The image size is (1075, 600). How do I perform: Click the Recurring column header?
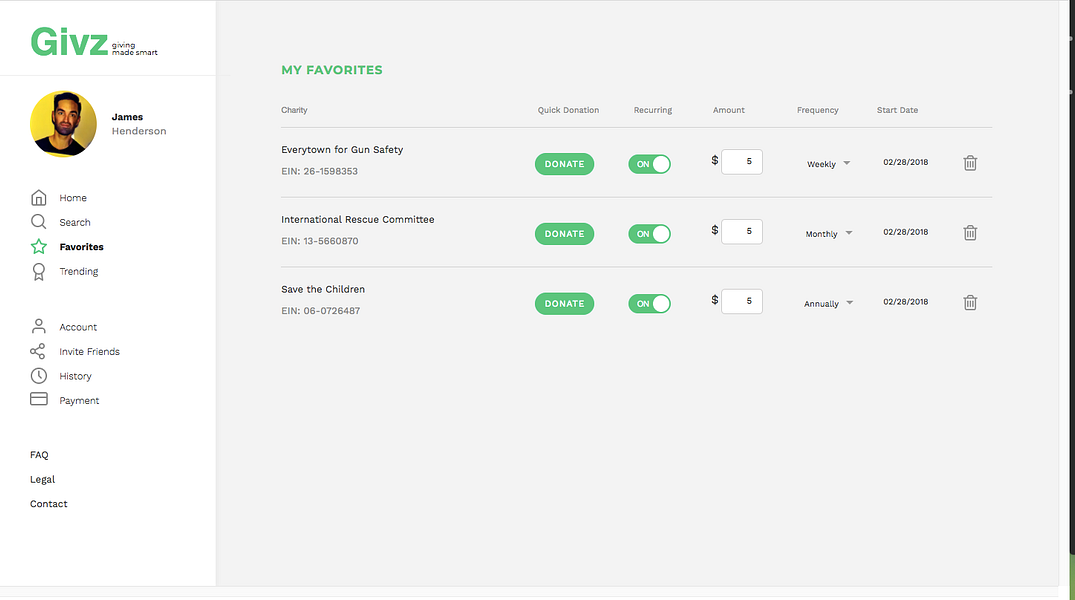coord(653,110)
